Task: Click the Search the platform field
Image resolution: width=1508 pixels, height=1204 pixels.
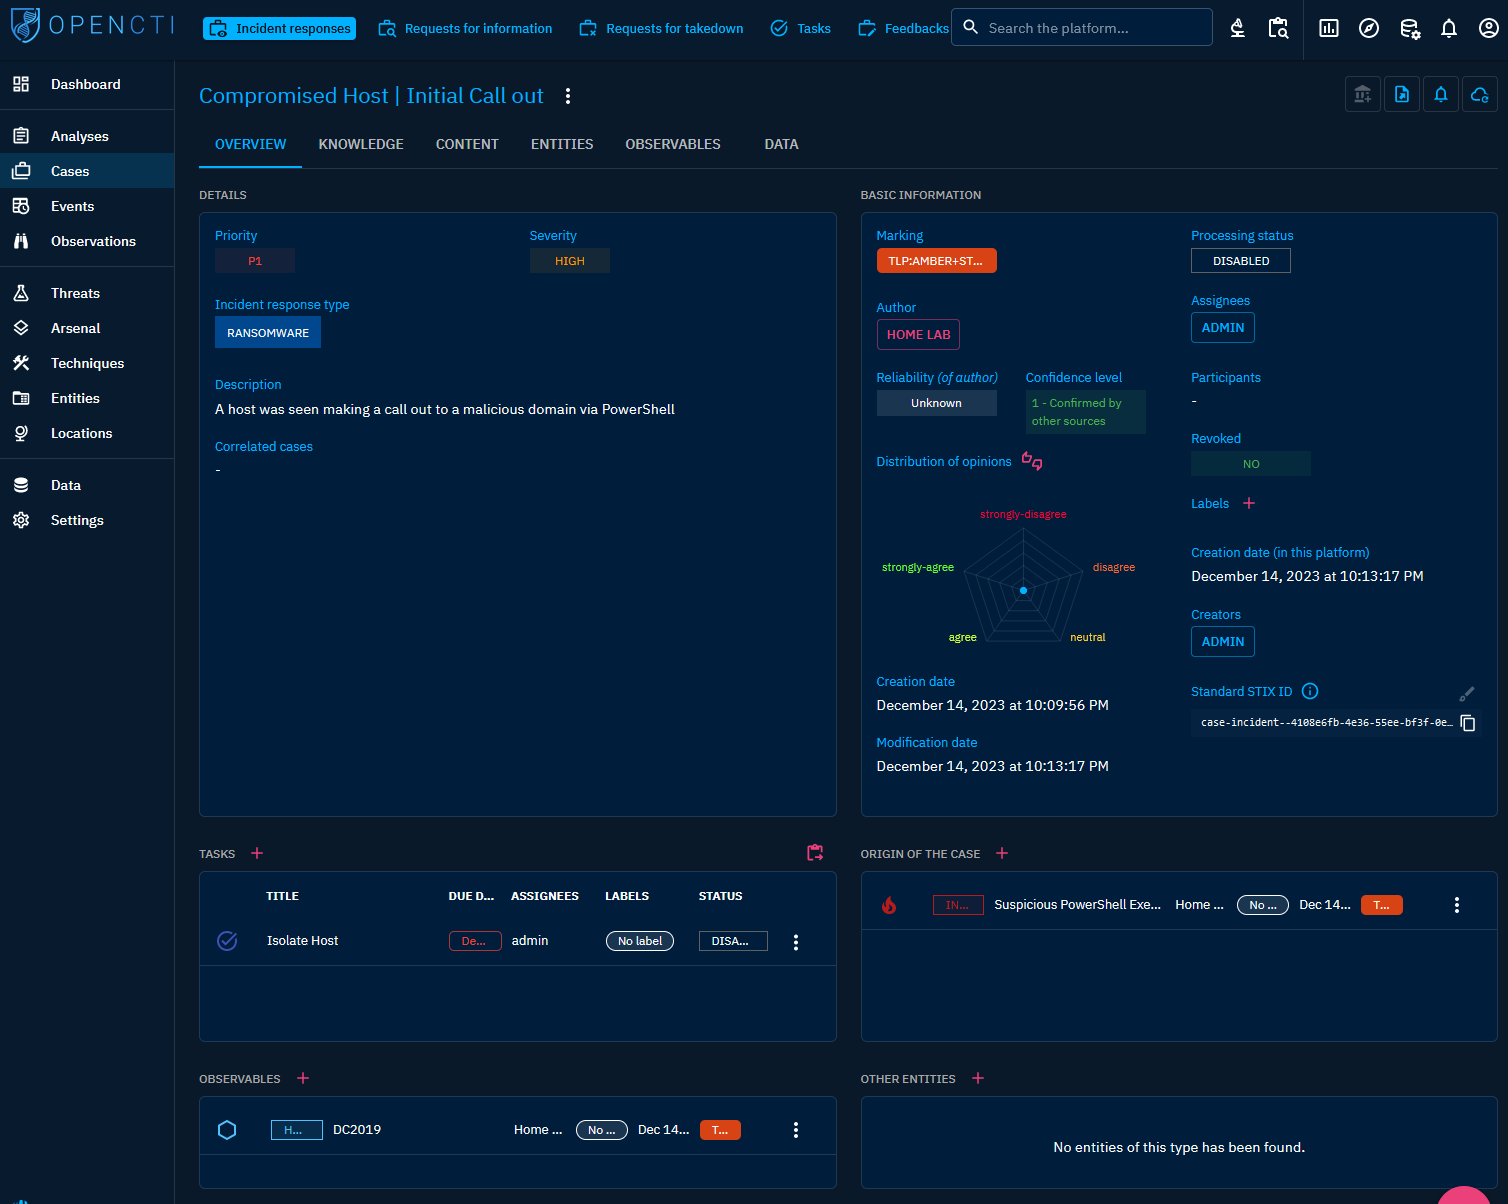Action: [x=1082, y=28]
